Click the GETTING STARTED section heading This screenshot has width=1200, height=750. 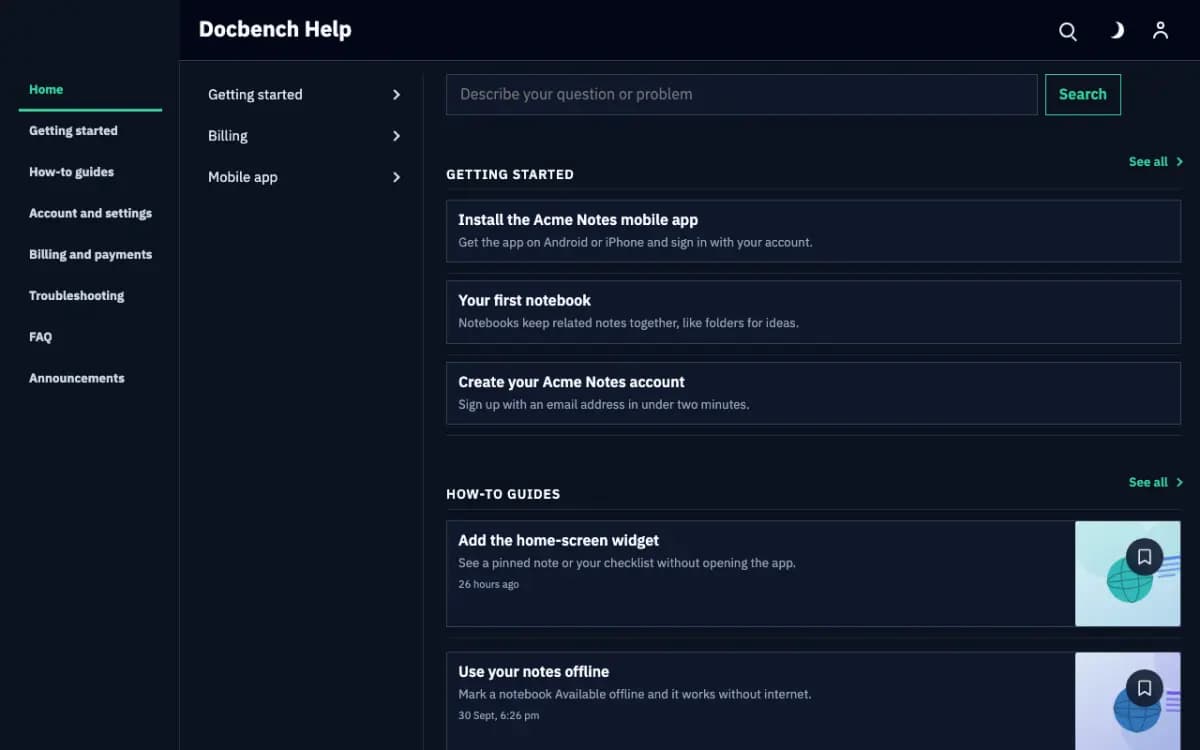510,174
